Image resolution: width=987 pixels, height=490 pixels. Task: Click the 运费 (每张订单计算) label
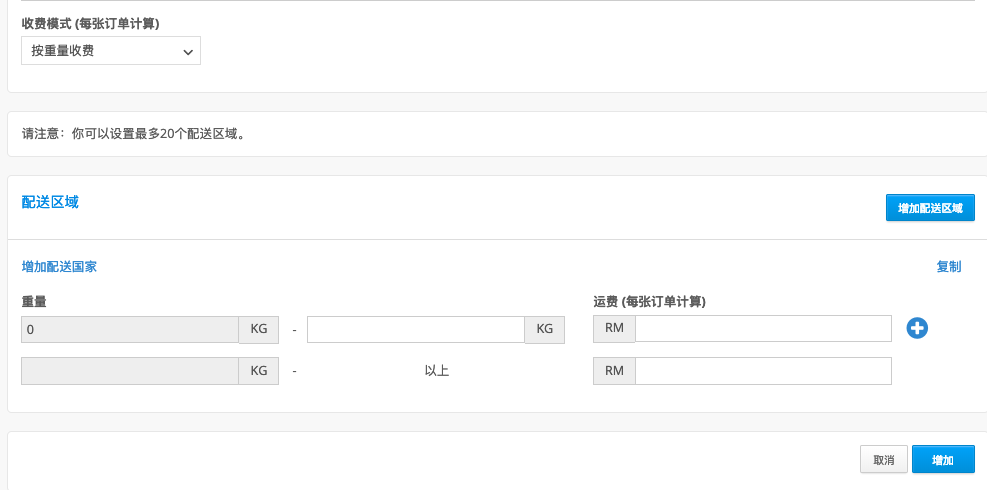pos(650,302)
